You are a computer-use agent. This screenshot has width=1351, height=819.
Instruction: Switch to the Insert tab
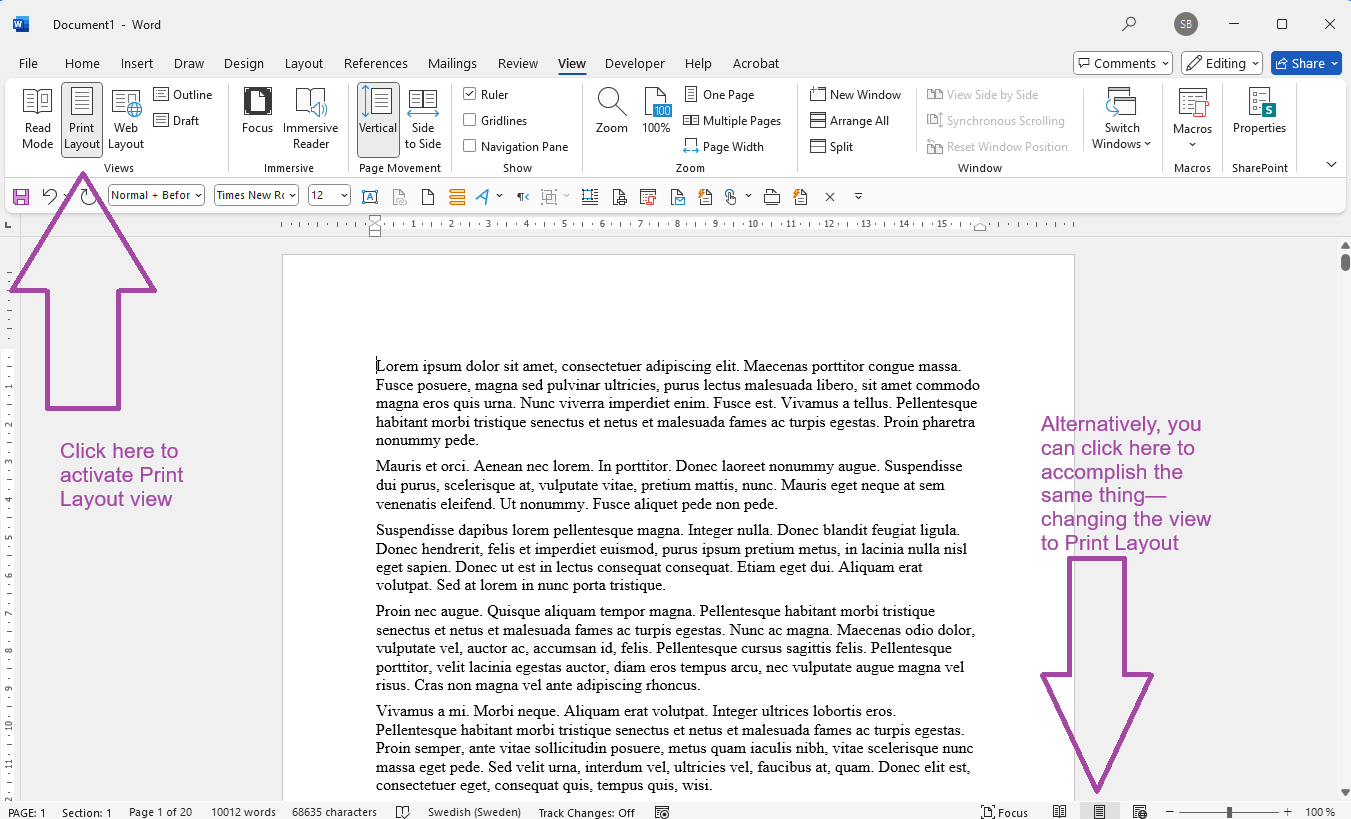(x=137, y=63)
